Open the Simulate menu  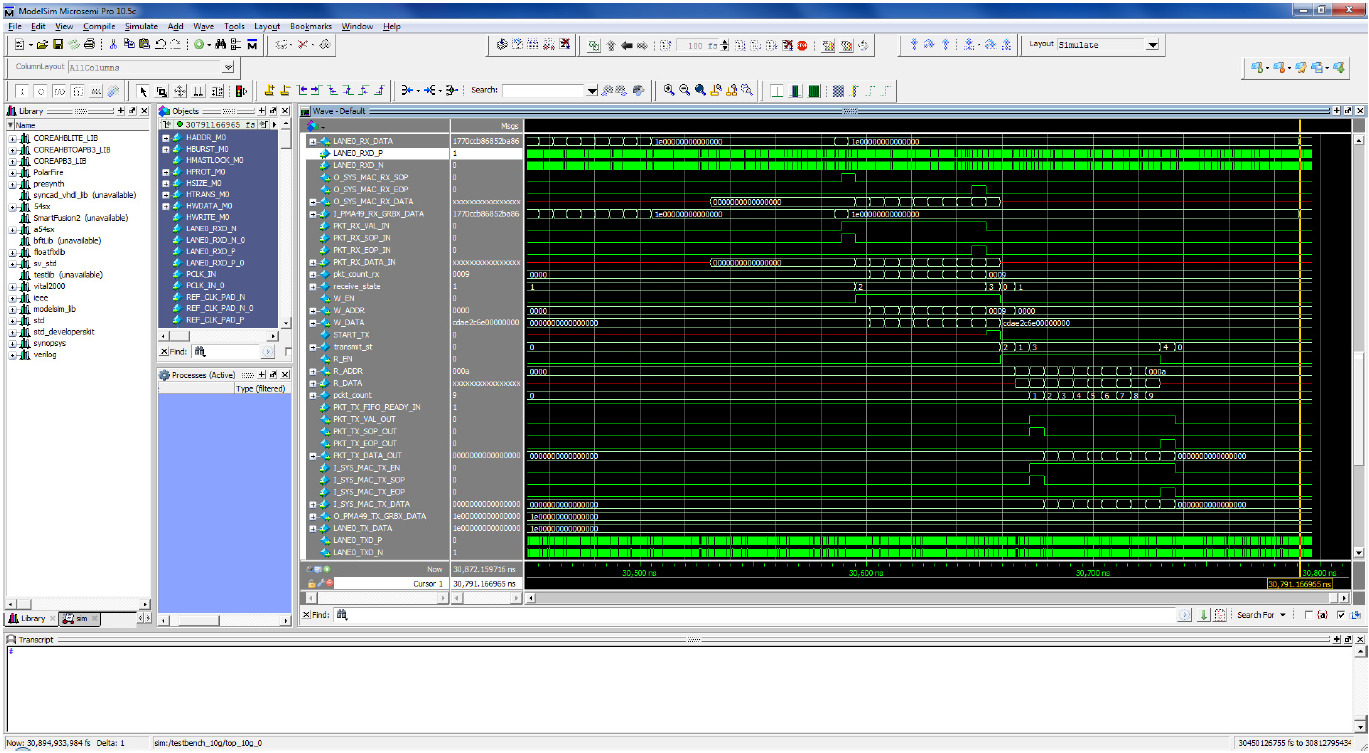tap(141, 26)
